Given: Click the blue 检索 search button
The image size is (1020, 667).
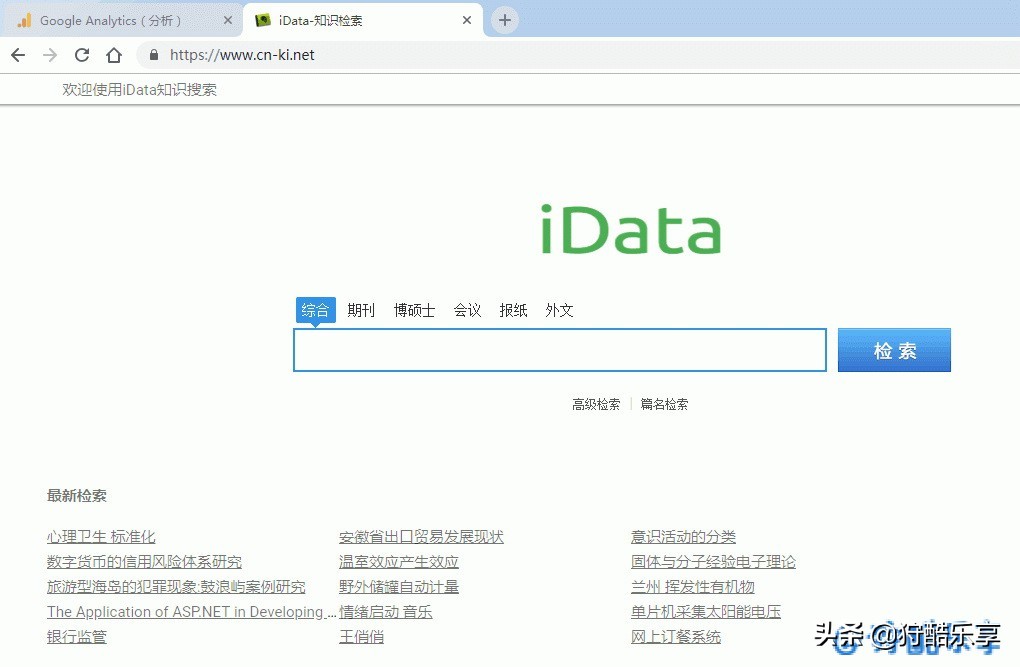Looking at the screenshot, I should (894, 350).
